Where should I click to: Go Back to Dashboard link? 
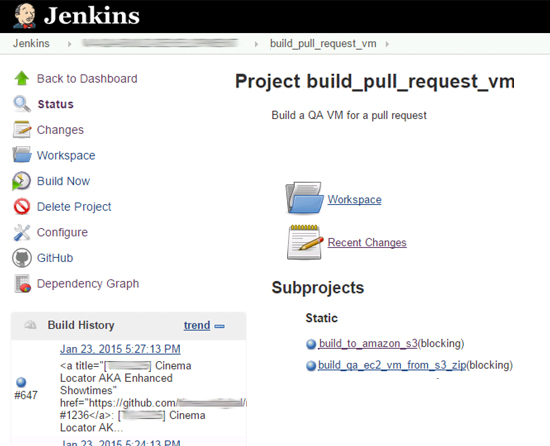pos(87,79)
